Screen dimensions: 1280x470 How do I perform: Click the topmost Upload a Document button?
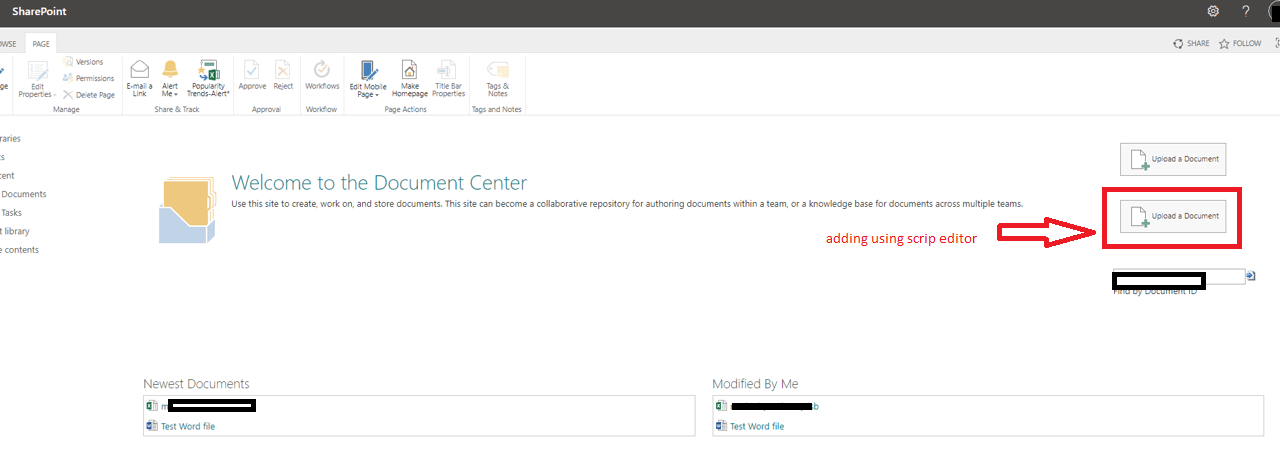[x=1173, y=159]
